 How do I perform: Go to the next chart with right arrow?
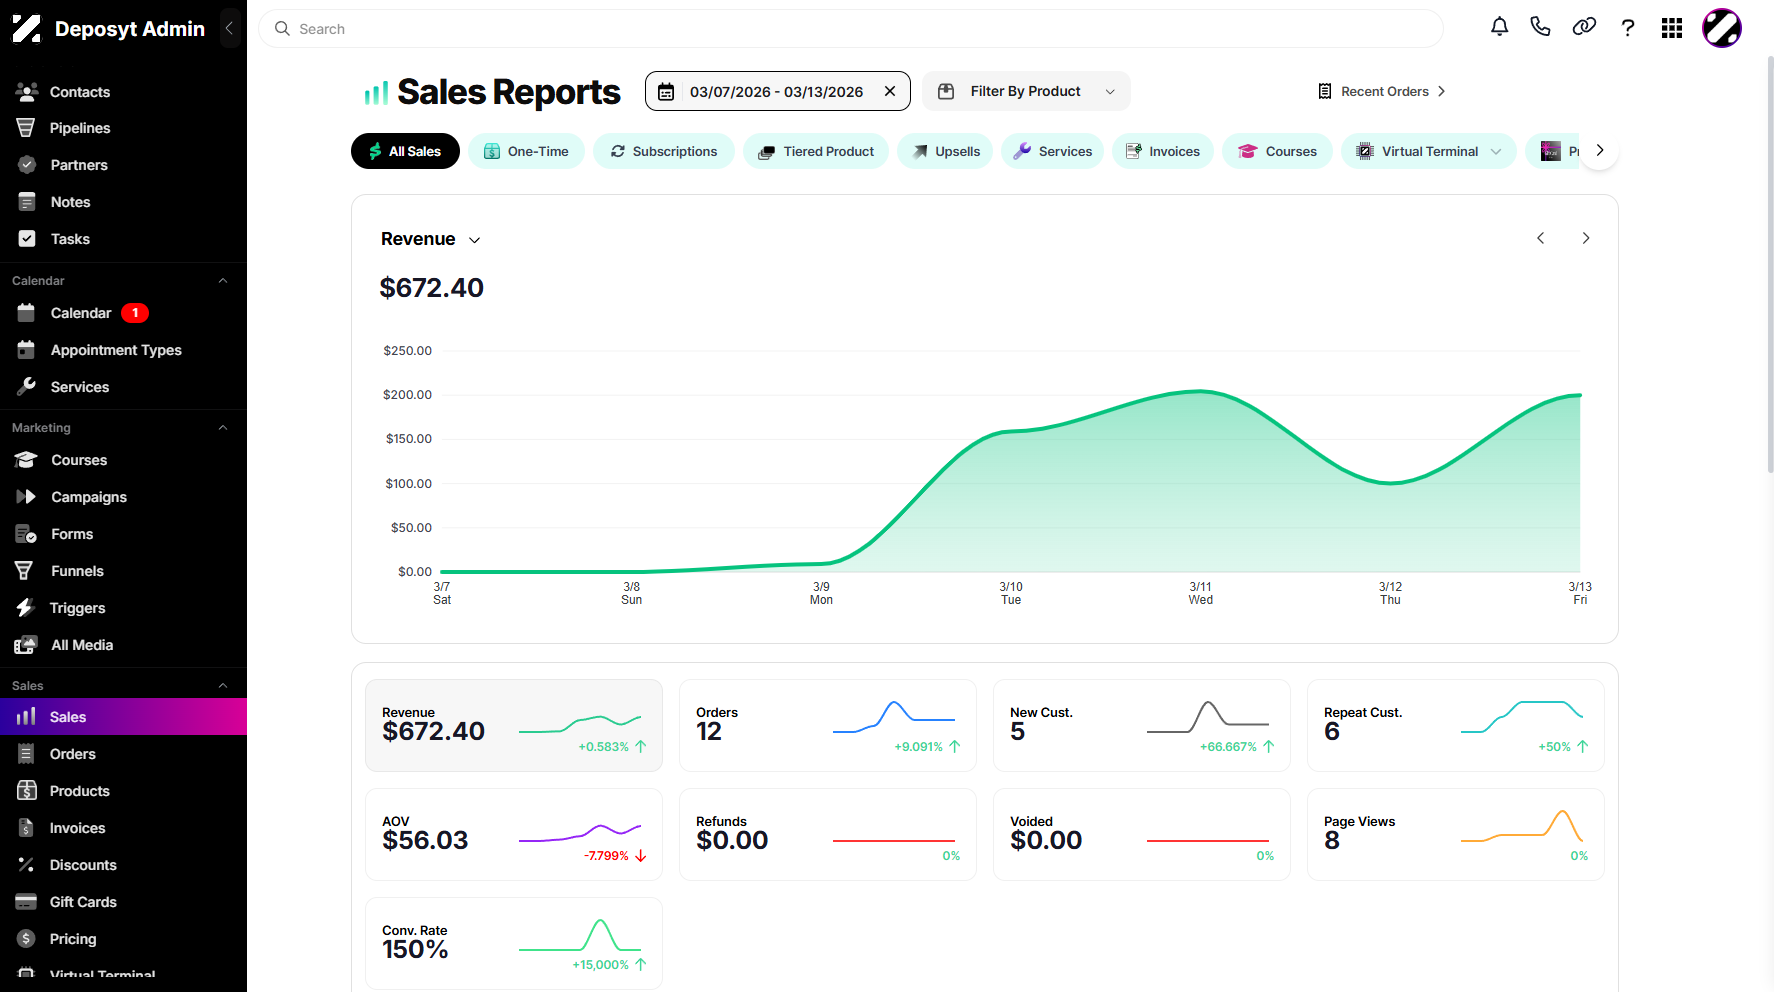tap(1585, 238)
